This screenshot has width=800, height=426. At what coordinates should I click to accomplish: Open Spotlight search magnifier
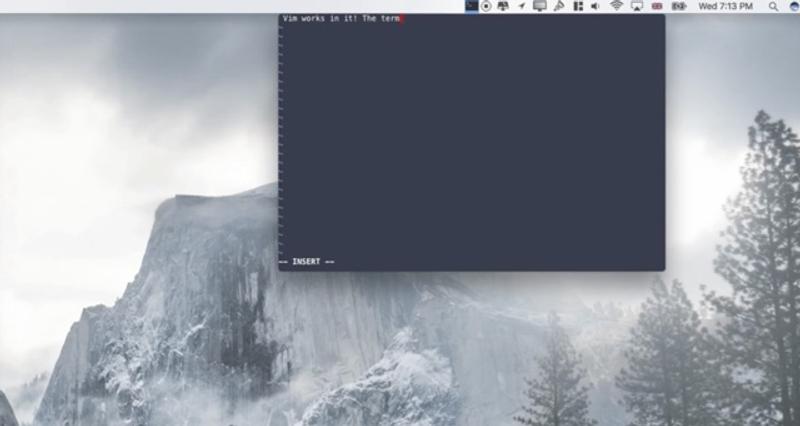click(773, 6)
